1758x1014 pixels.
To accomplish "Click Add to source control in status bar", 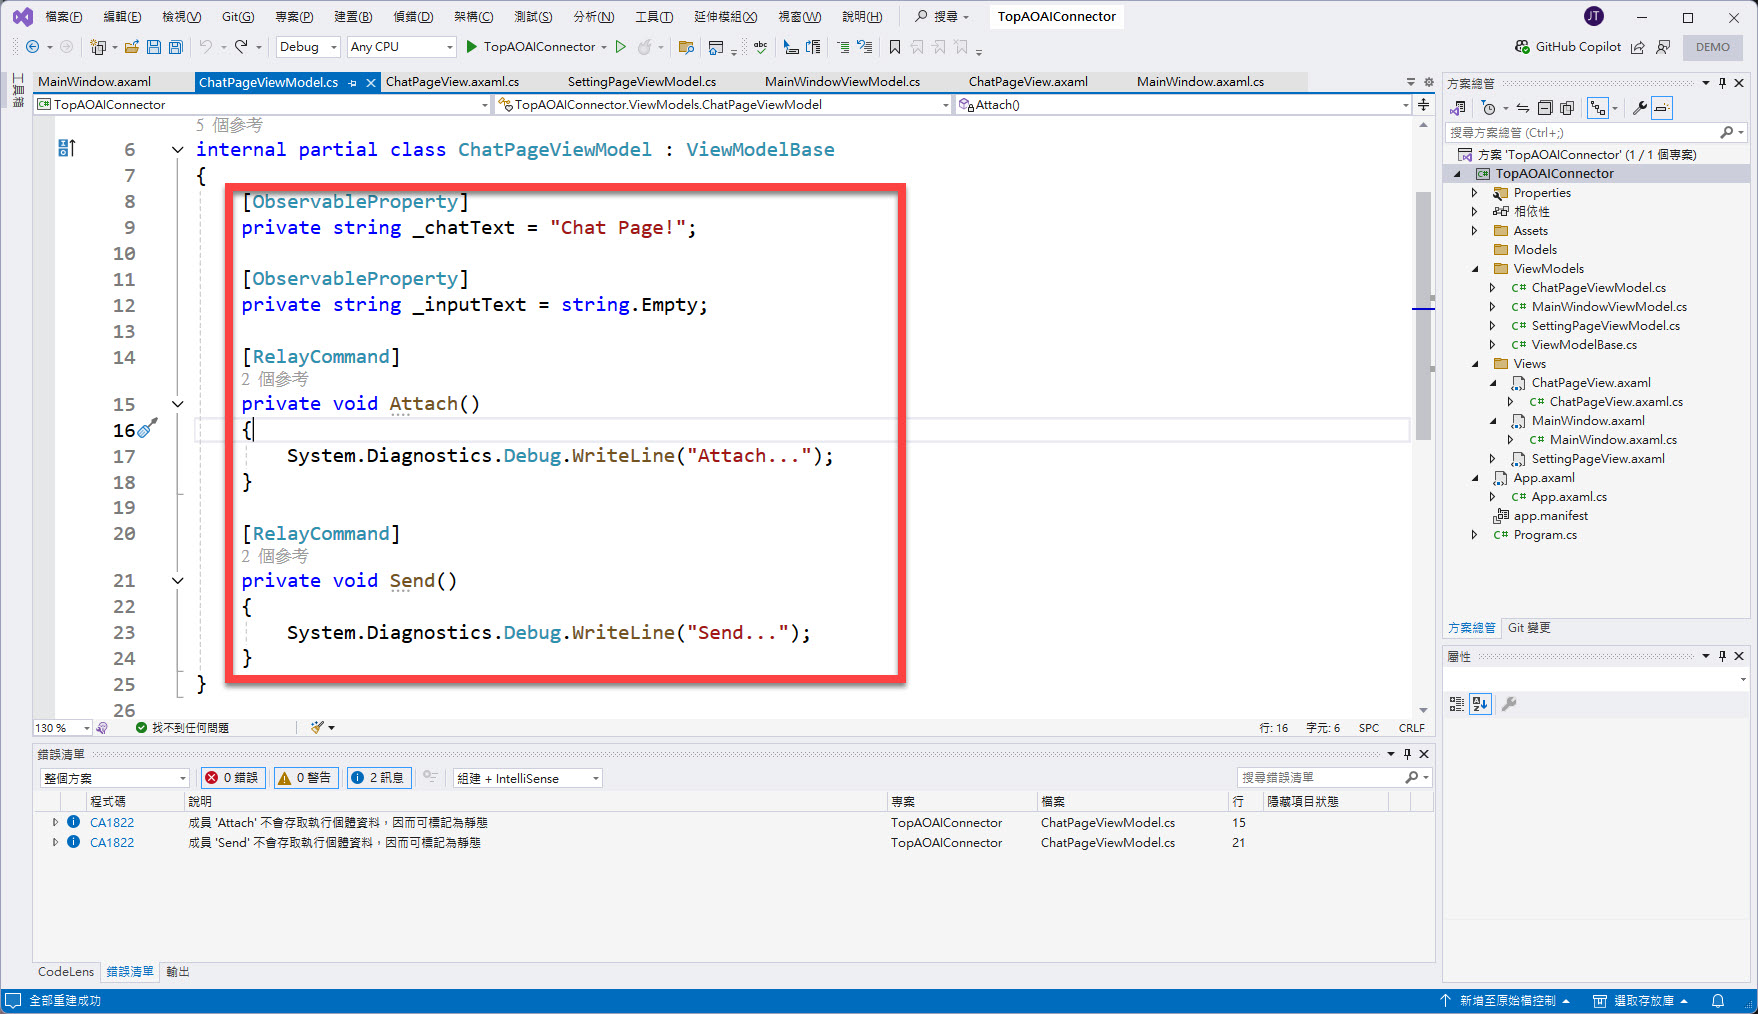I will coord(1505,1000).
